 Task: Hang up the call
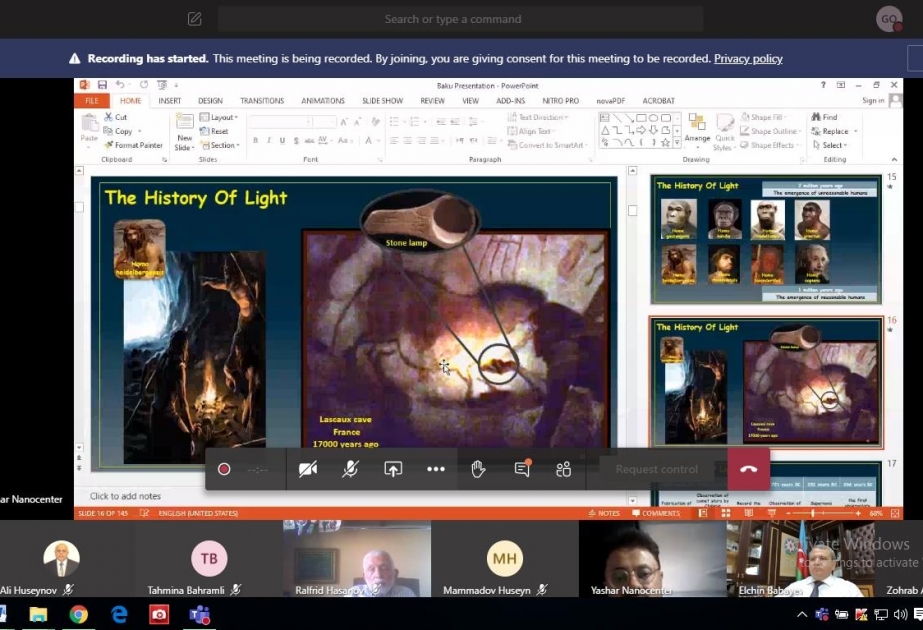tap(749, 469)
